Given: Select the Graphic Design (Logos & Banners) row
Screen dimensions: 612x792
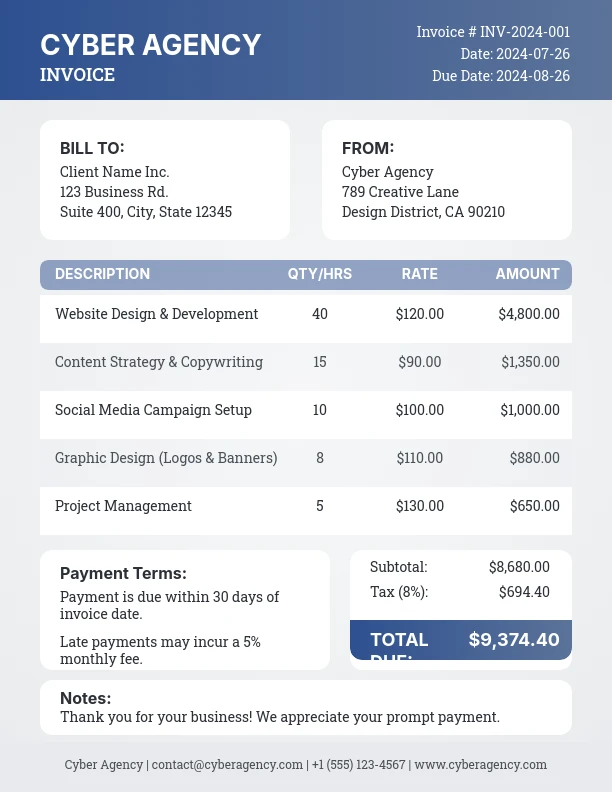Looking at the screenshot, I should 166,458.
